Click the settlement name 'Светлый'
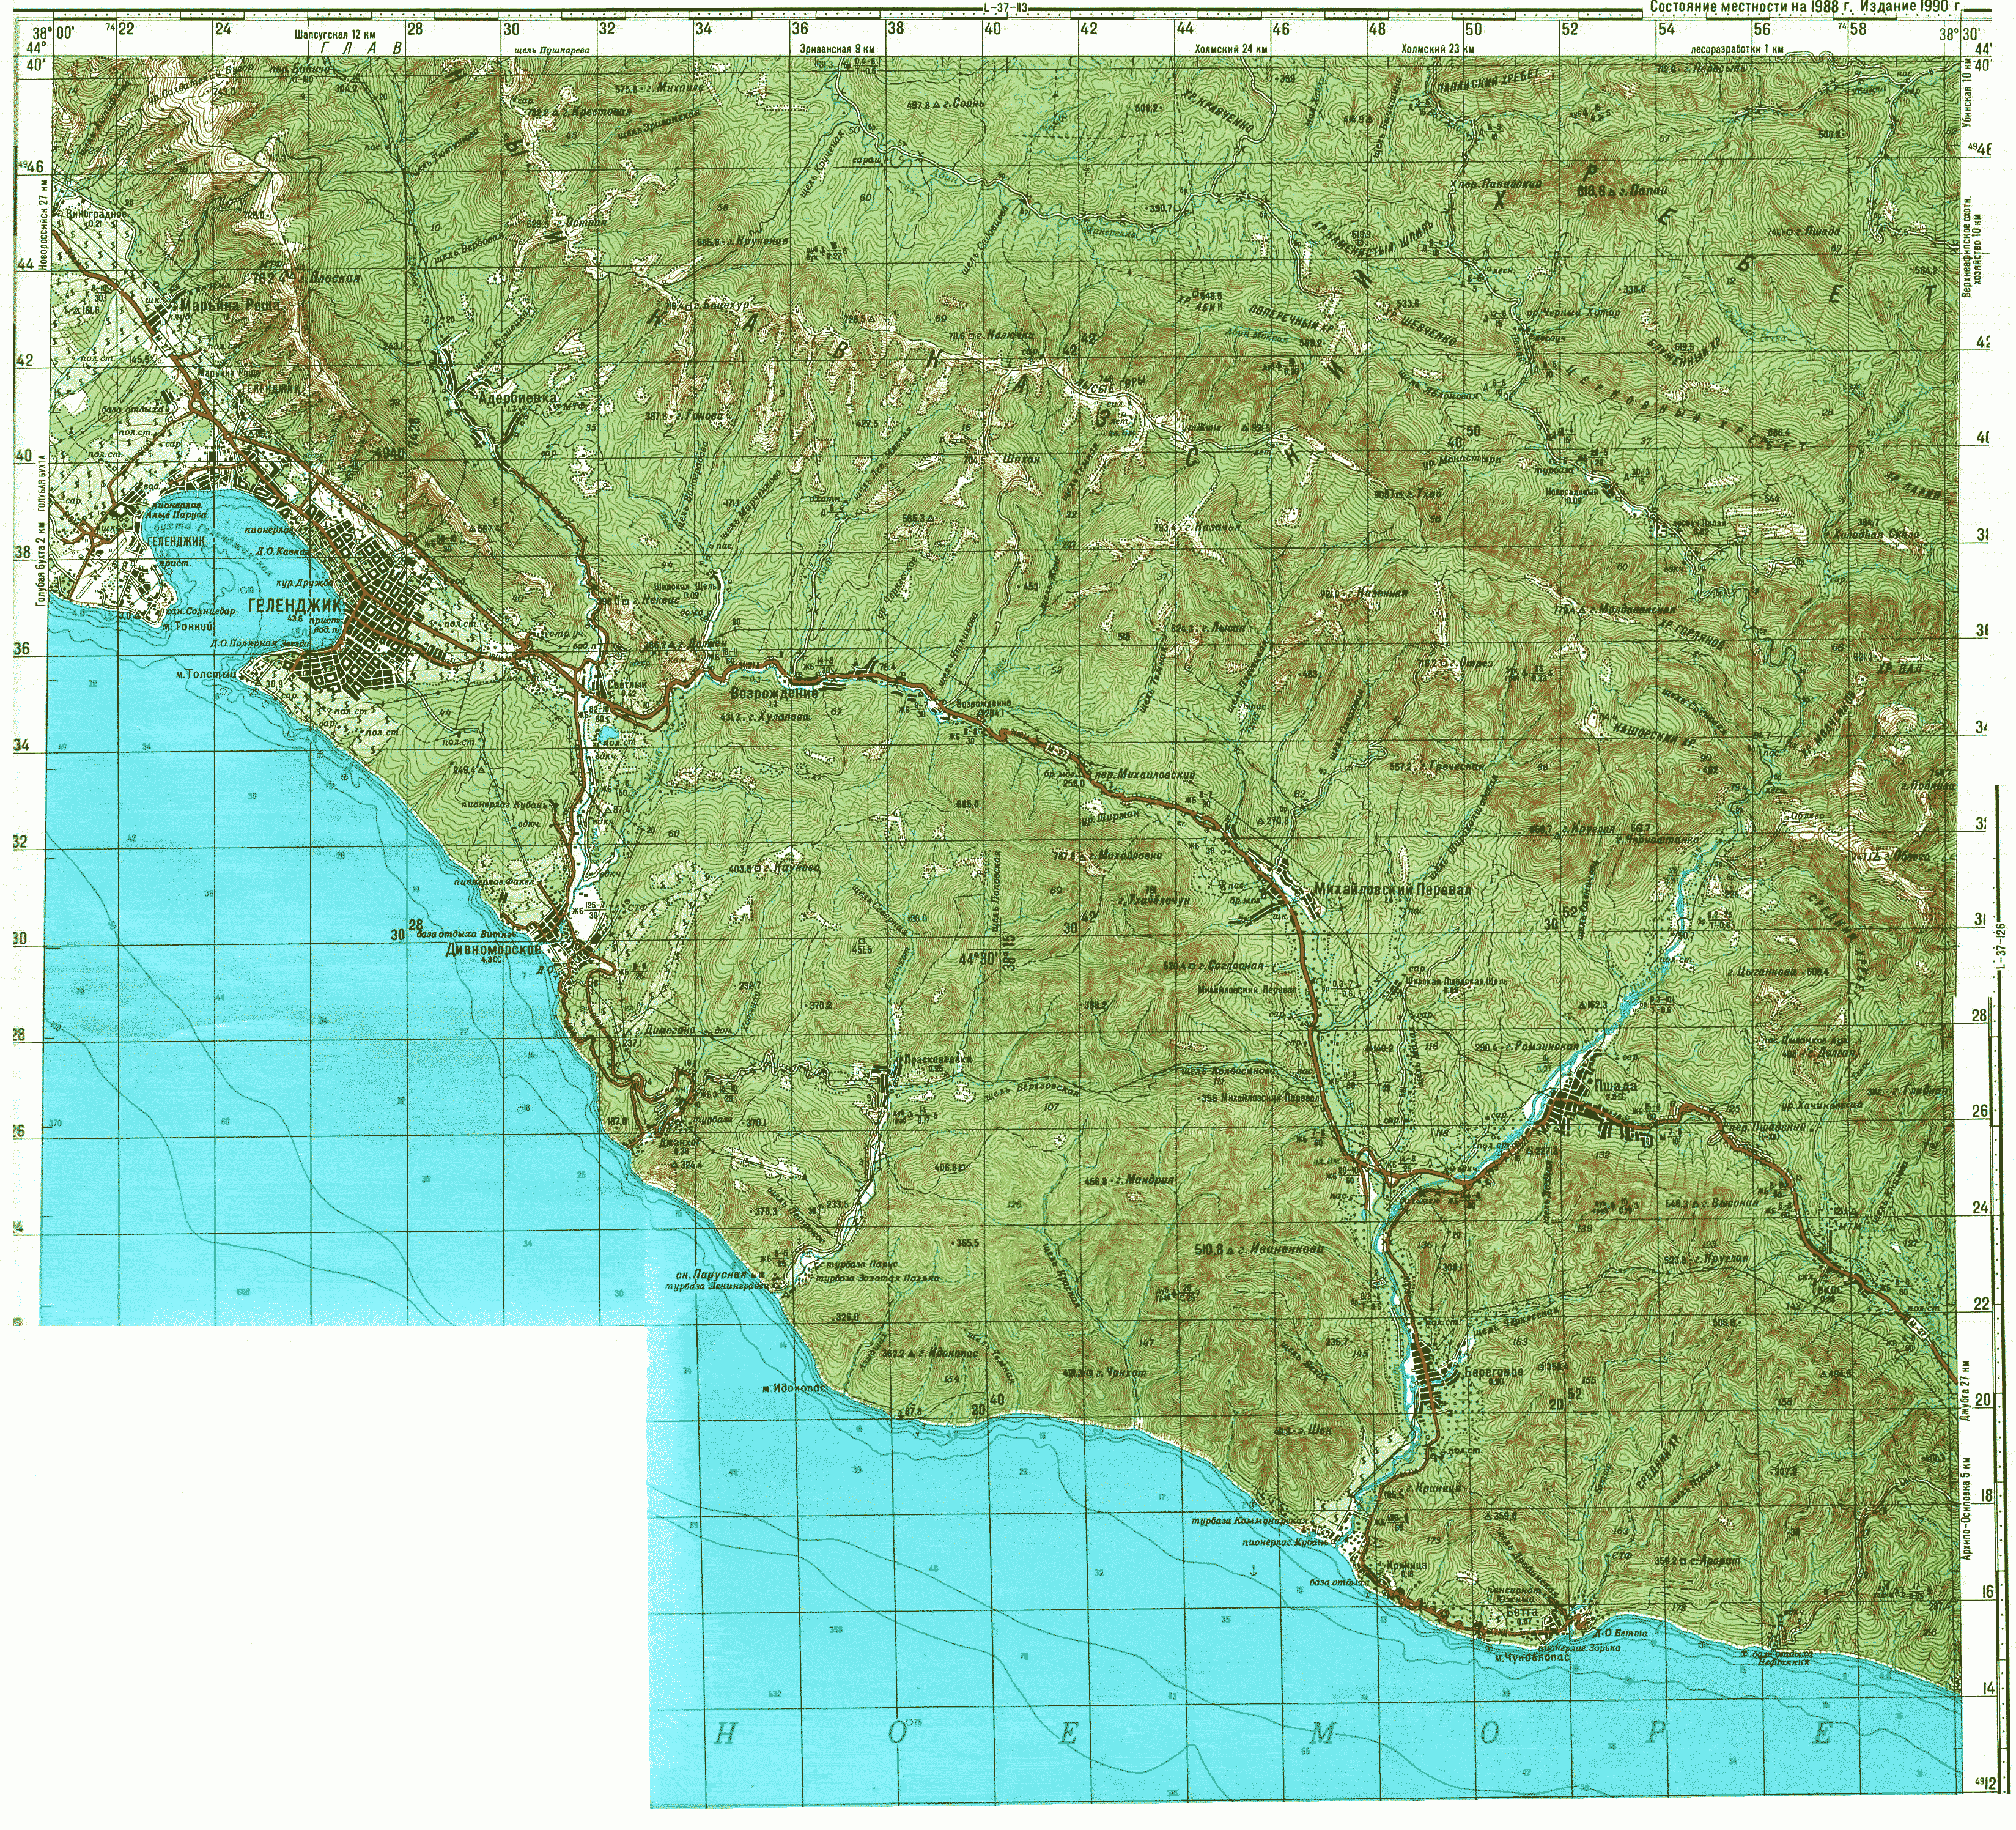Image resolution: width=2016 pixels, height=1830 pixels. [x=628, y=684]
